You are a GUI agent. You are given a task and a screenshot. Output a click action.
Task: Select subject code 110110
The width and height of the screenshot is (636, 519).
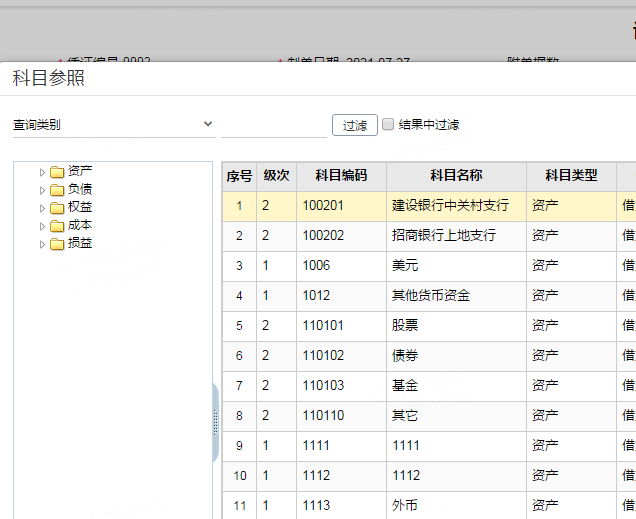(323, 416)
